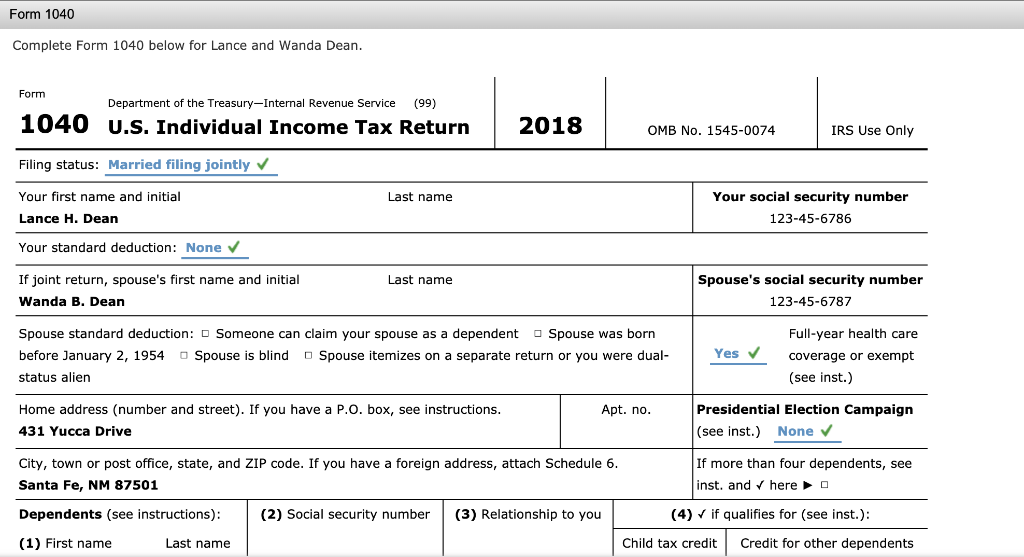
Task: Check Someone can claim your spouse as dependent
Action: (x=205, y=334)
